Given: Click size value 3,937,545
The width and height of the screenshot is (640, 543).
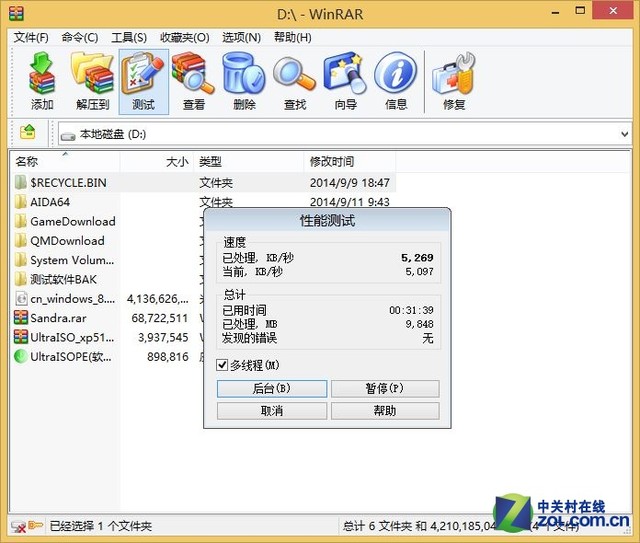Looking at the screenshot, I should coord(163,337).
